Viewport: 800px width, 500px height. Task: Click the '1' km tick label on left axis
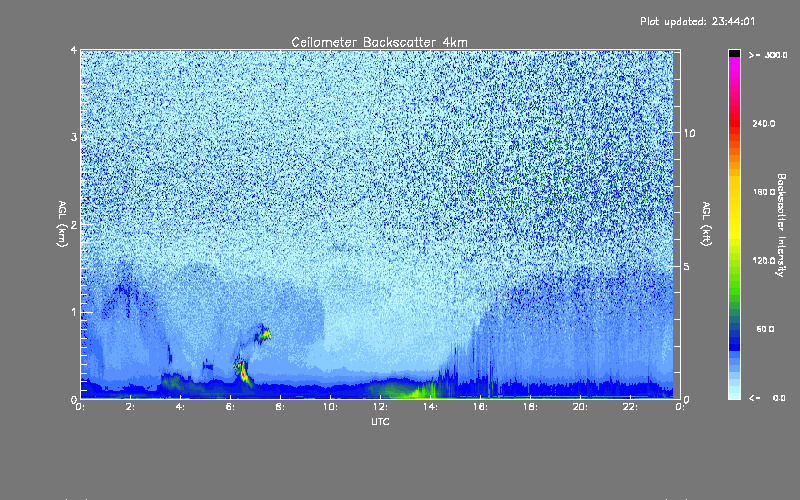point(74,312)
